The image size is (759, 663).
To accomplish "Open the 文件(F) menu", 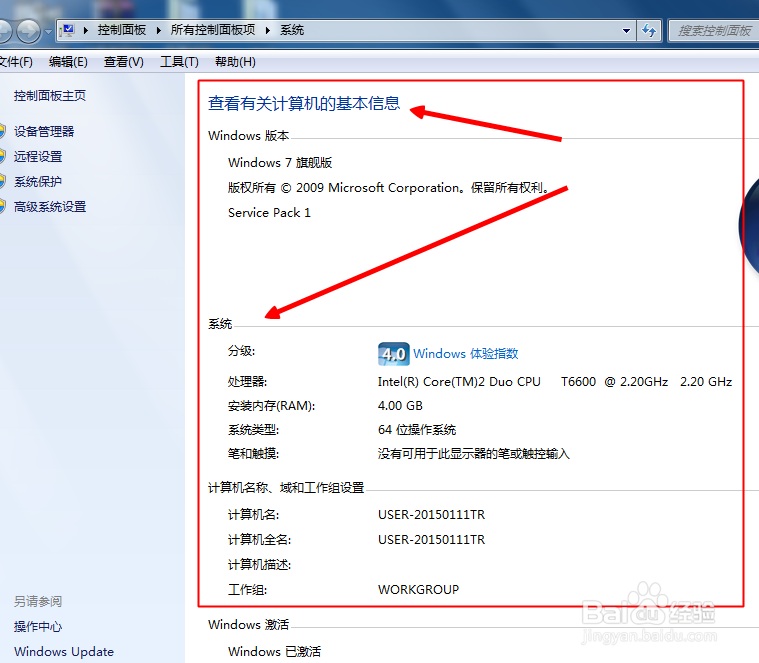I will pyautogui.click(x=16, y=62).
